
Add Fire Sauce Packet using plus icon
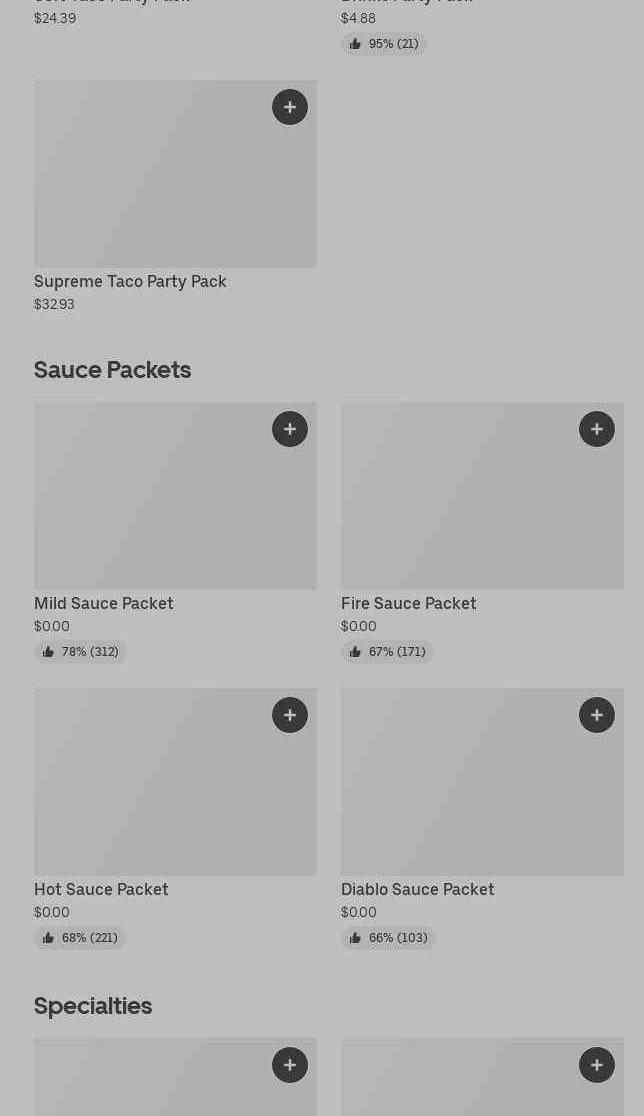point(597,429)
